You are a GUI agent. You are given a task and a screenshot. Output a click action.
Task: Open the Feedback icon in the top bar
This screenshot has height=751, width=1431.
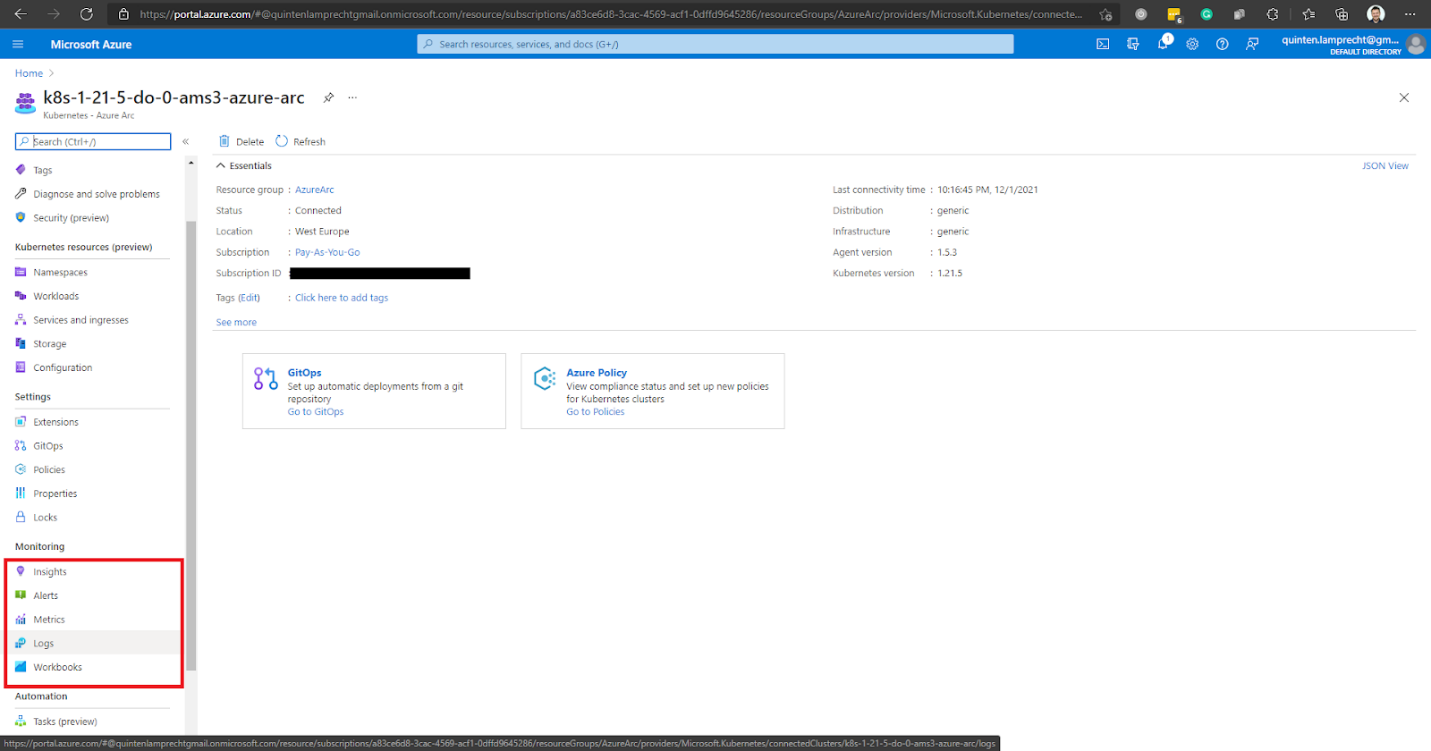[x=1252, y=44]
